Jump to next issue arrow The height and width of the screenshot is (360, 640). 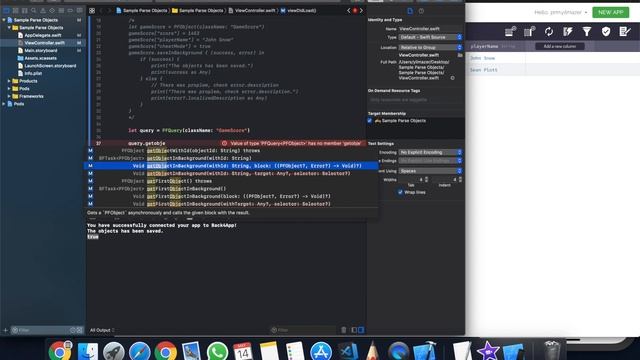[x=361, y=11]
